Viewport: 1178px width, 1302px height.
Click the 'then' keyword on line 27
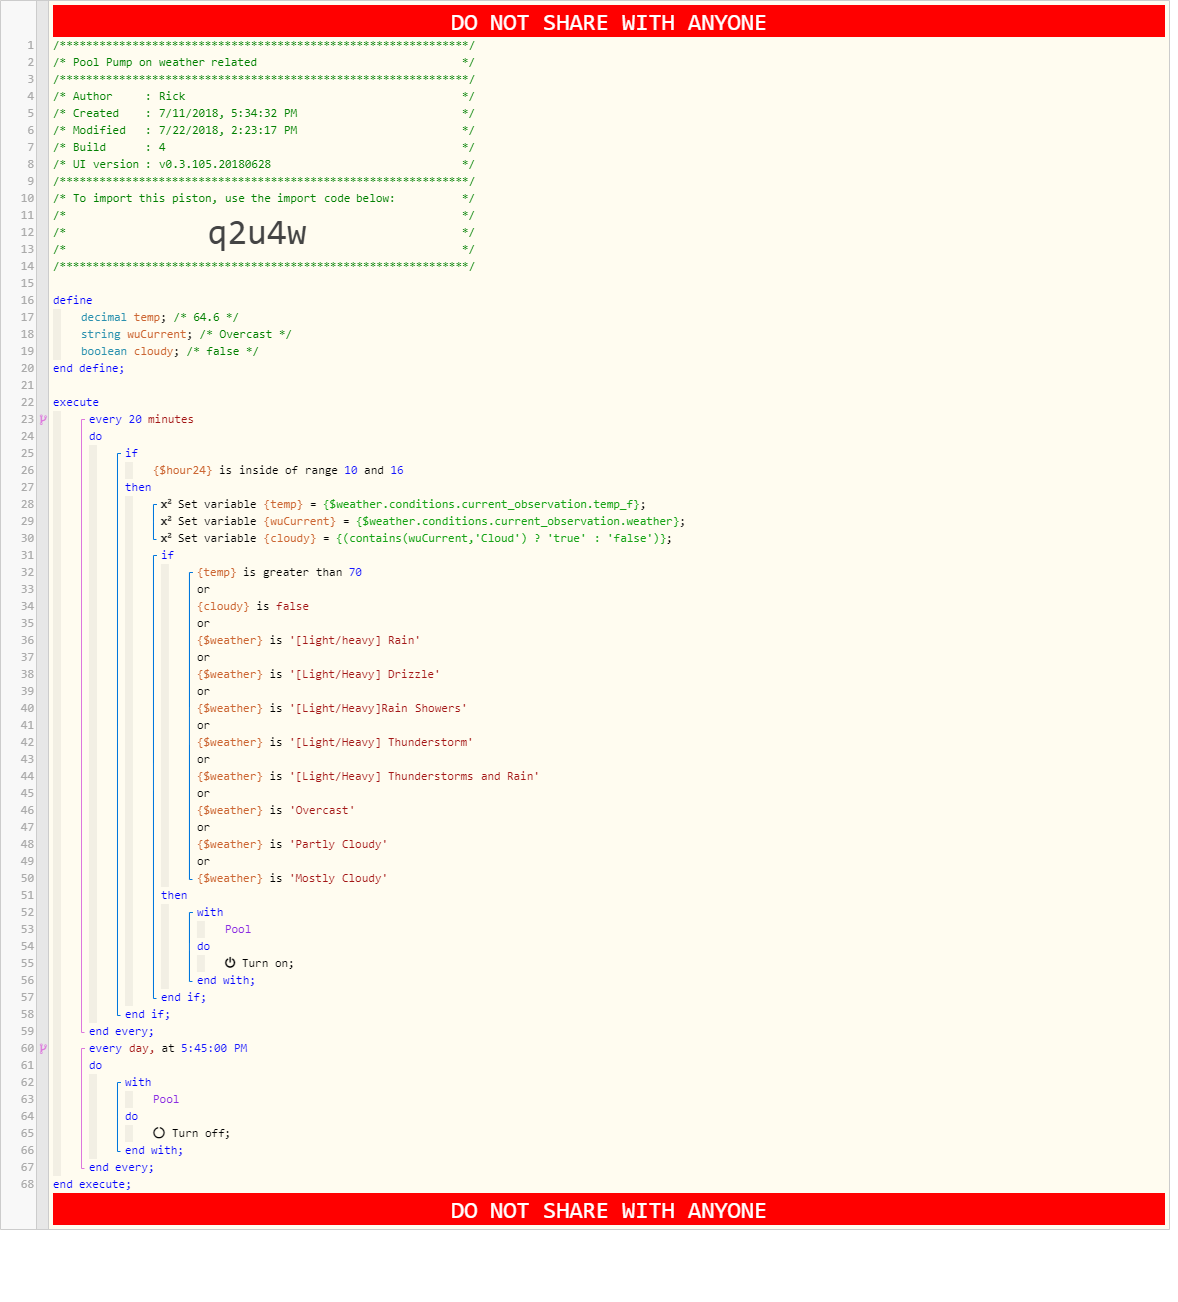[138, 487]
